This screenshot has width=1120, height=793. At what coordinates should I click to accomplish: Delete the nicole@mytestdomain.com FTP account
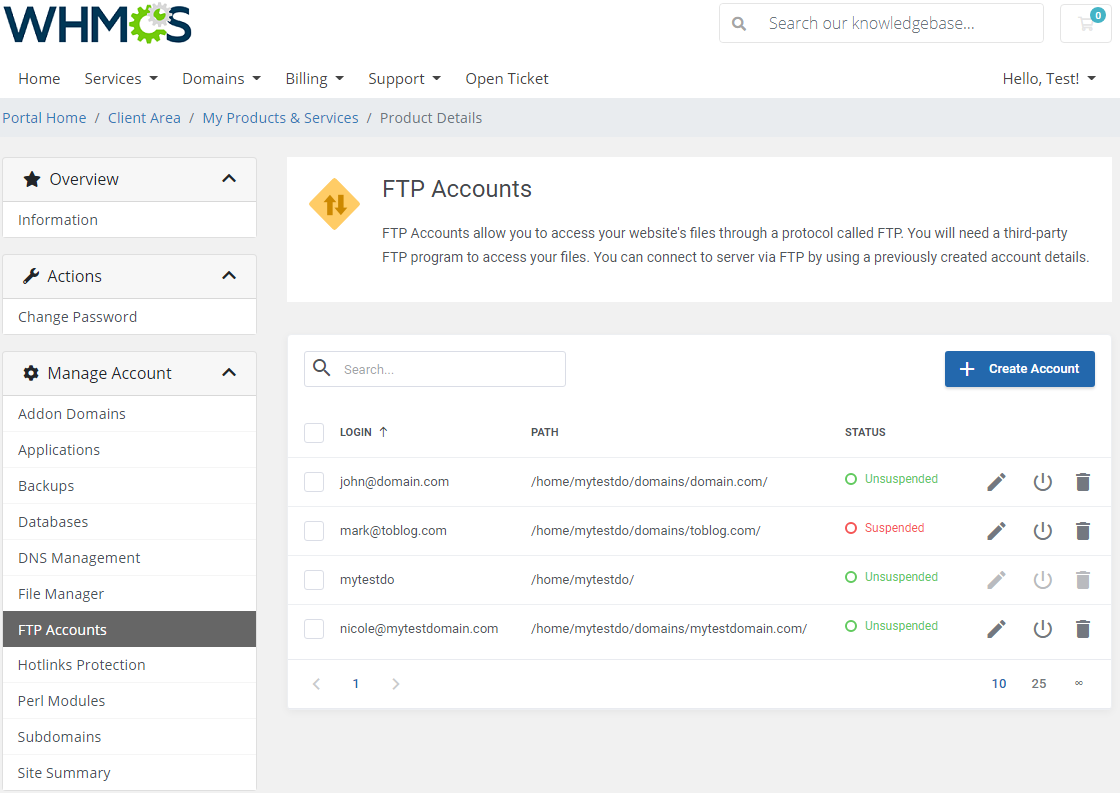[1083, 629]
